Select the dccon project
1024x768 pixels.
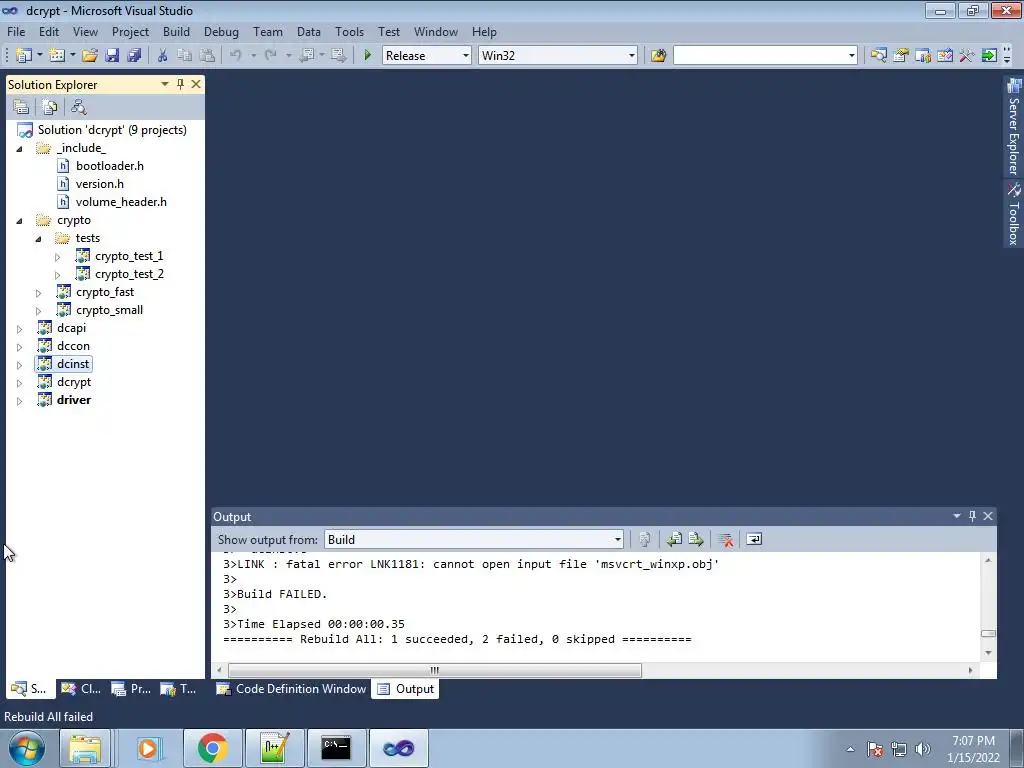(73, 346)
